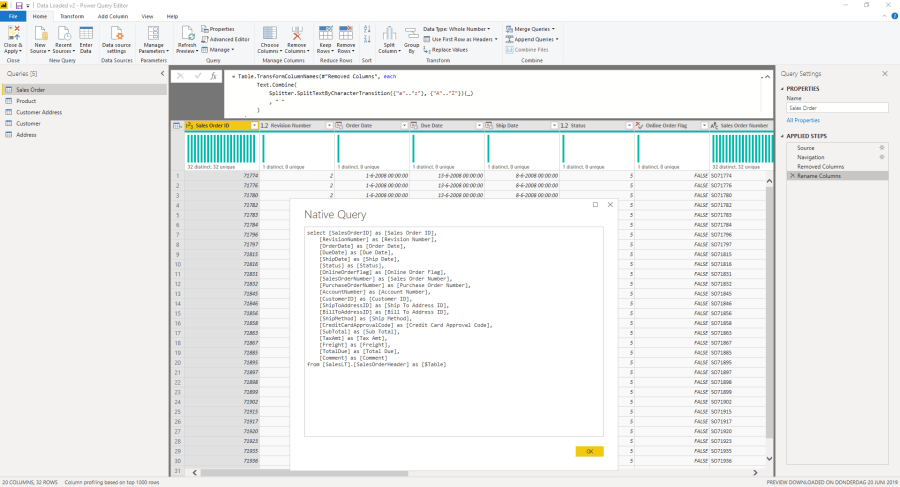The height and width of the screenshot is (487, 900).
Task: Click the Enter Data icon
Action: click(86, 35)
